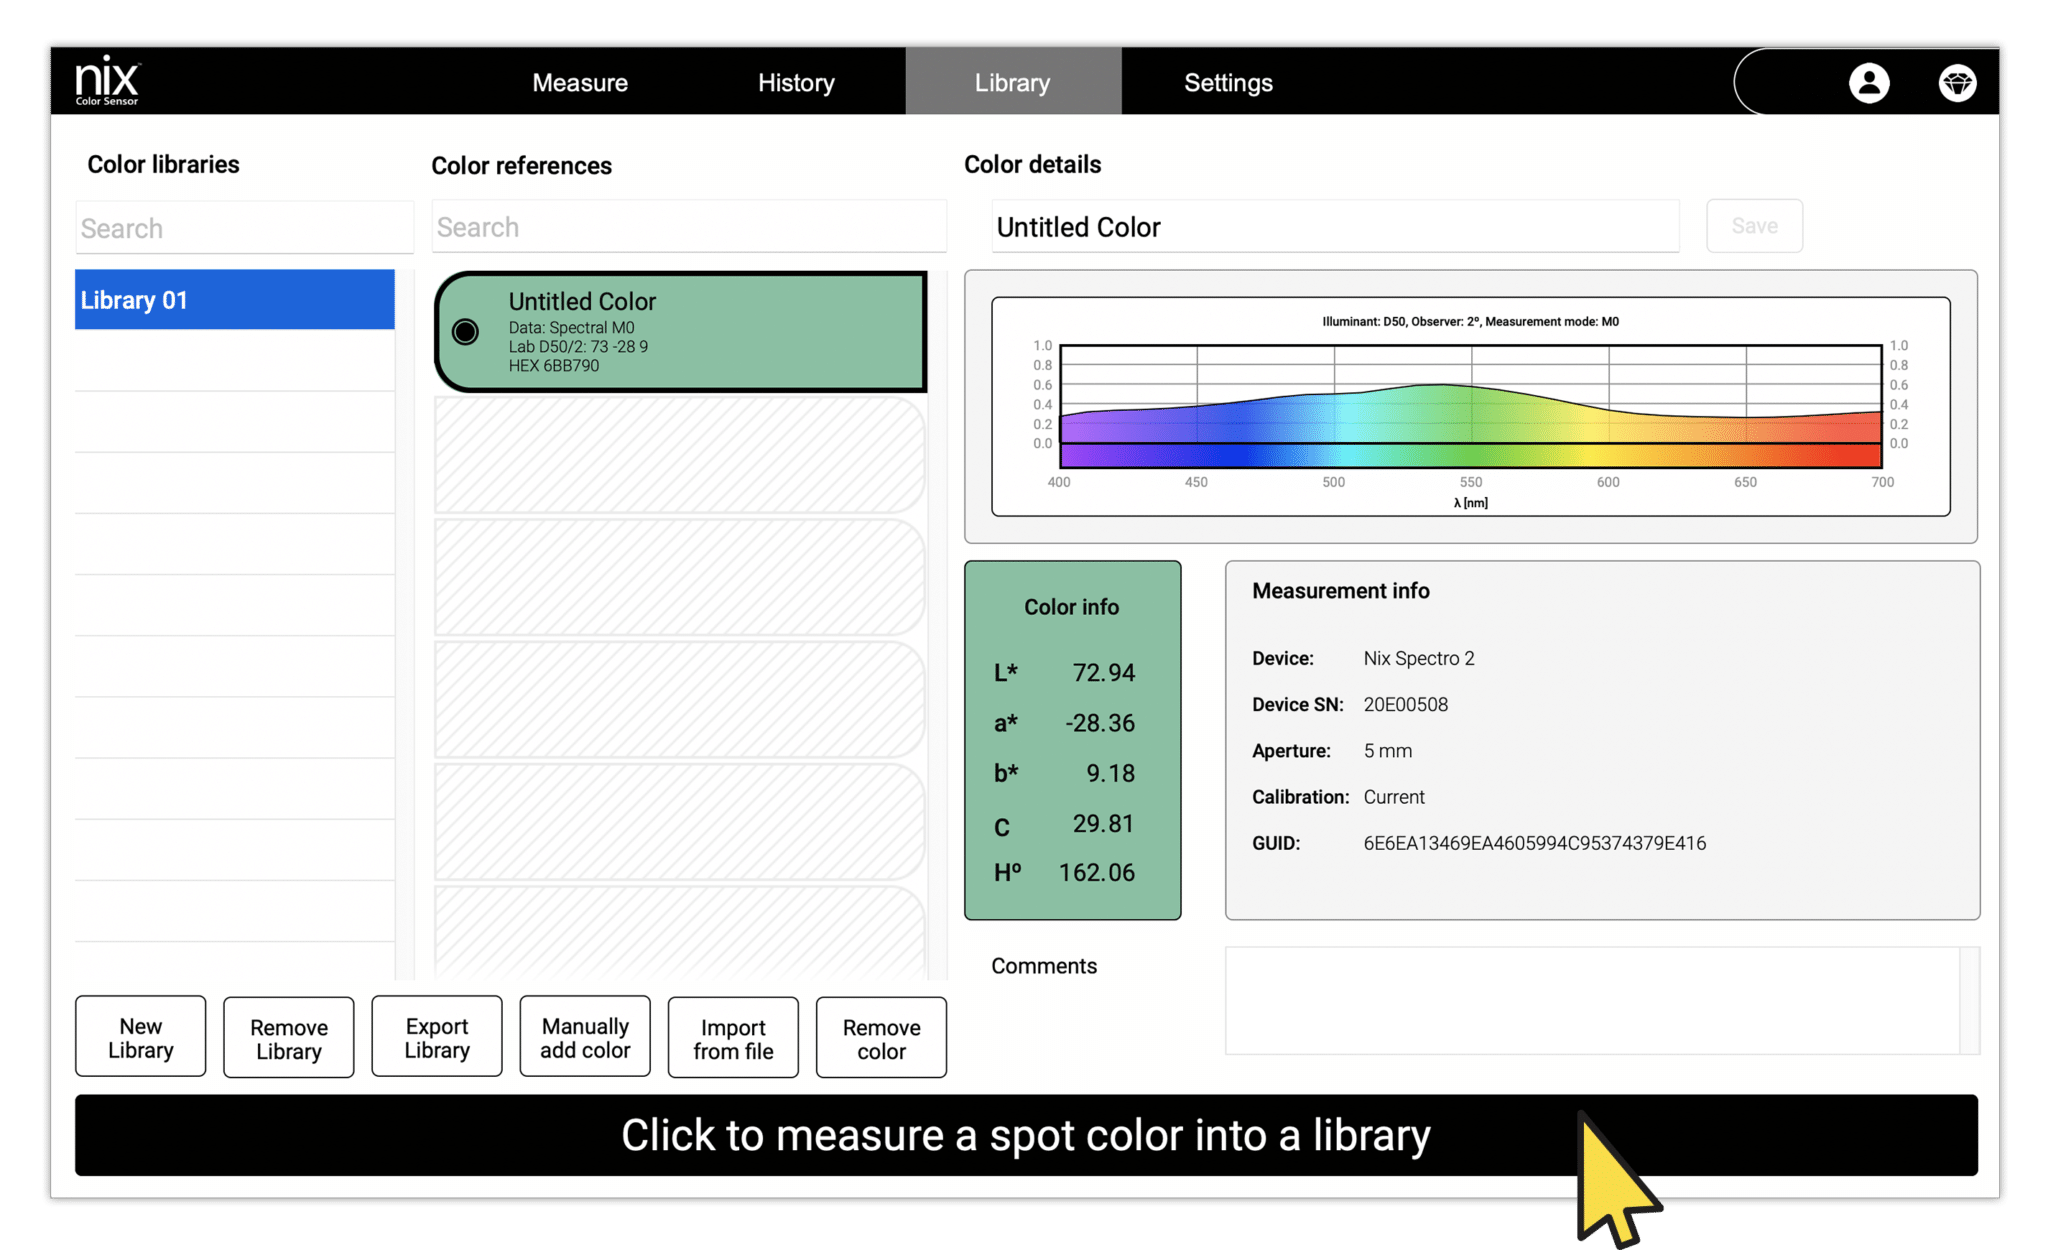Select Library 01 in color libraries
Image resolution: width=2048 pixels, height=1250 pixels.
(x=235, y=300)
